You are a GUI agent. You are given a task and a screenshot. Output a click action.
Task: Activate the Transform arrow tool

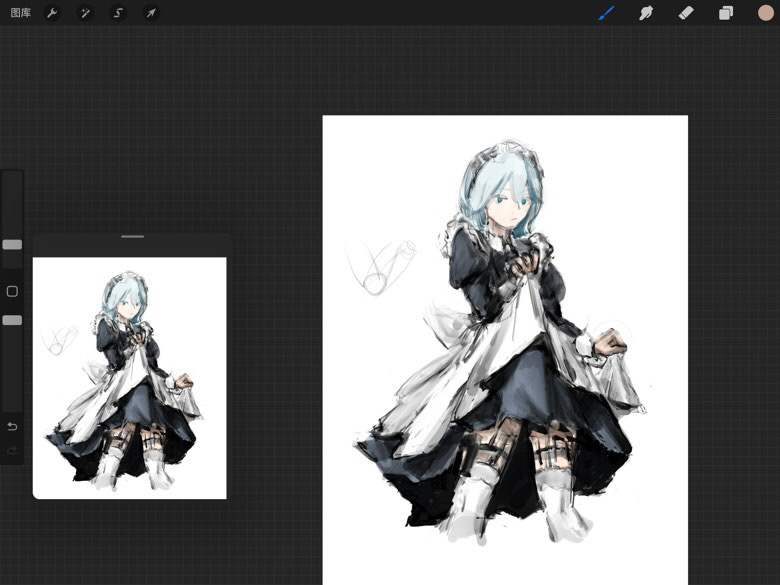coord(151,13)
